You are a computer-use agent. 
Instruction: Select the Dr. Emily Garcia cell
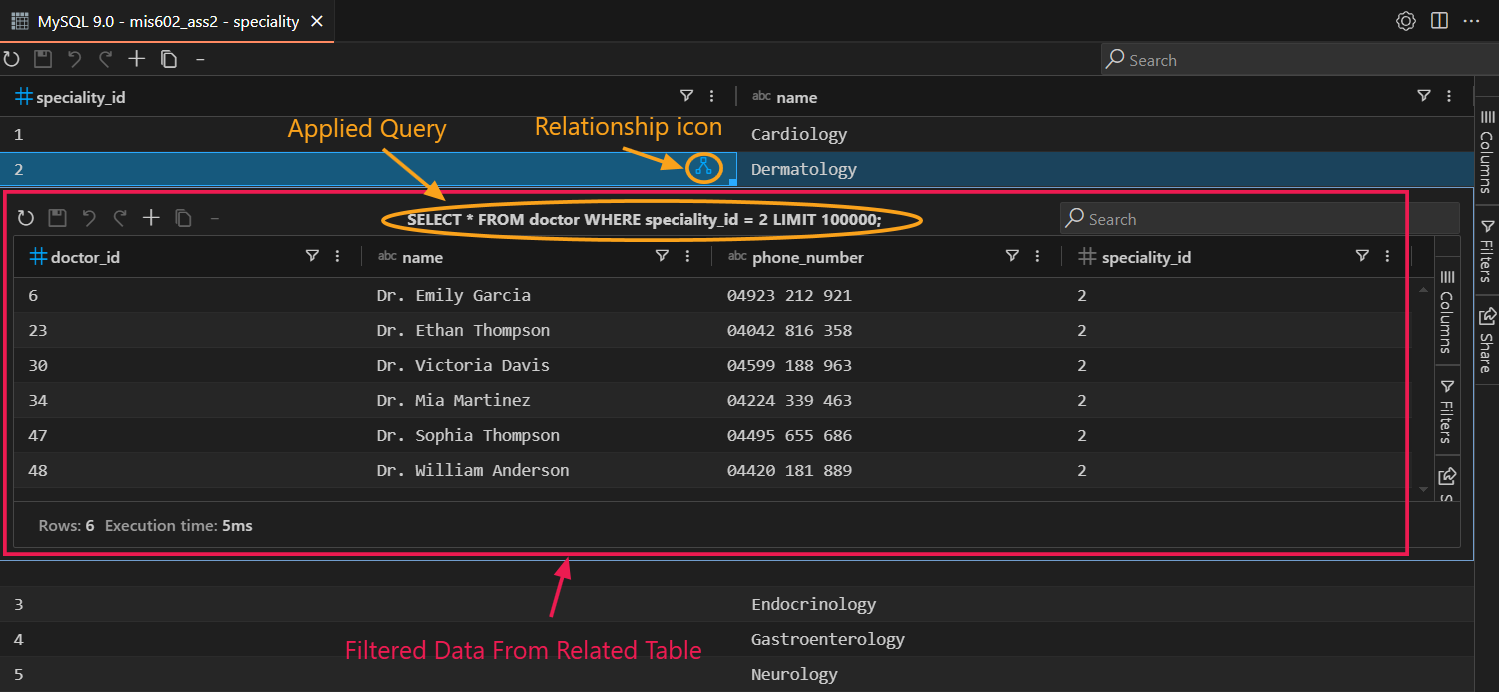[537, 295]
